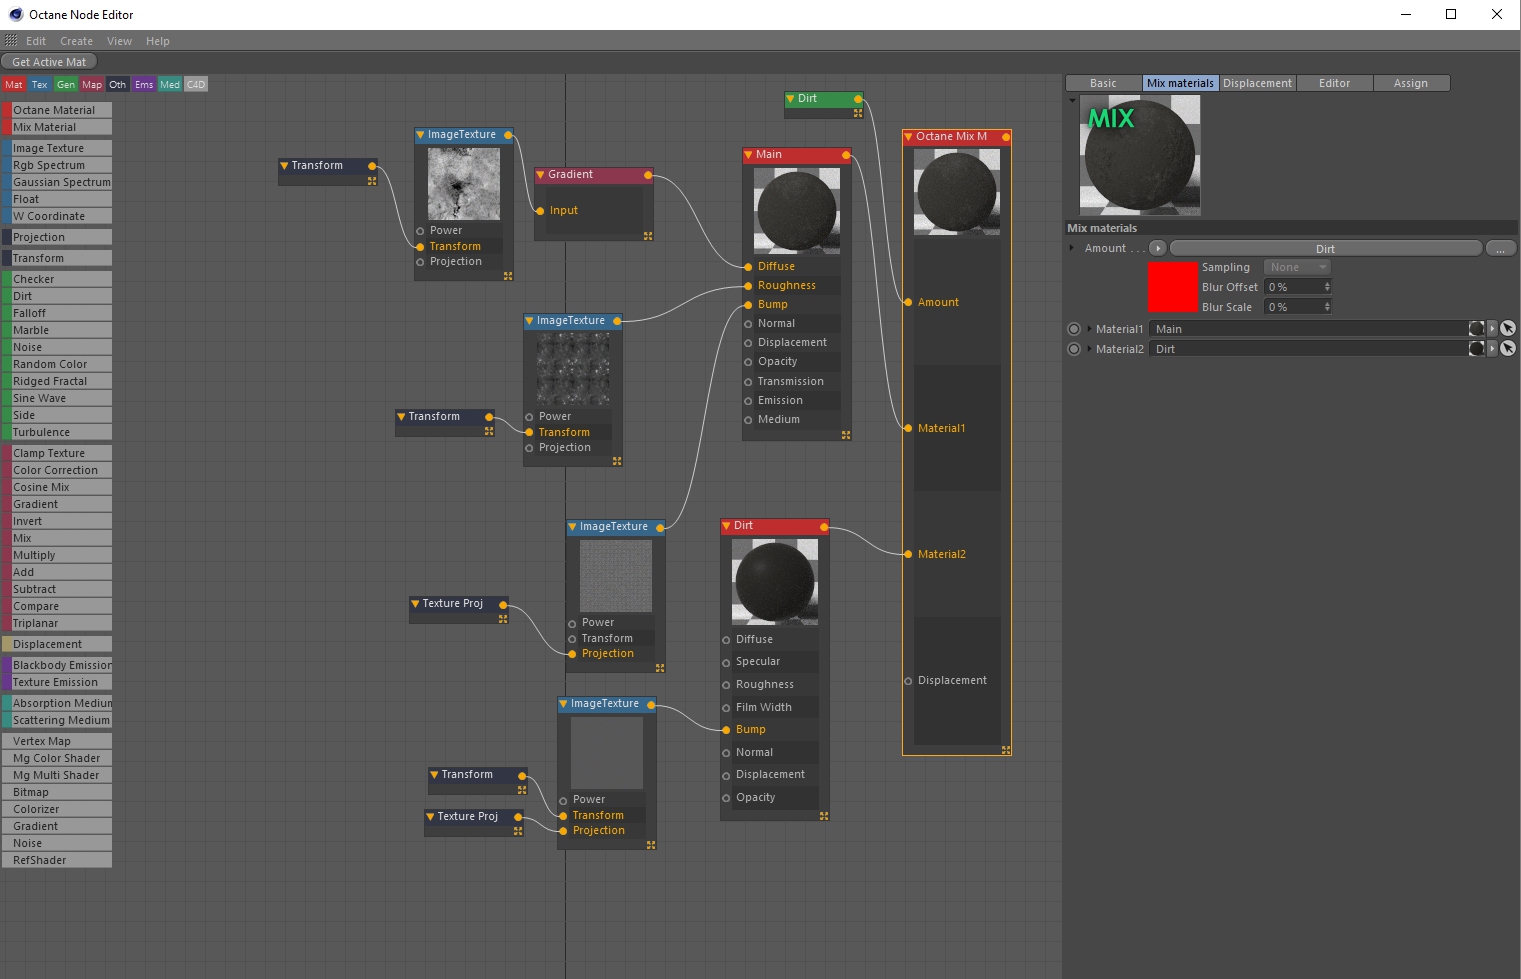1521x979 pixels.
Task: Collapse the material preview panel arrow
Action: [1072, 100]
